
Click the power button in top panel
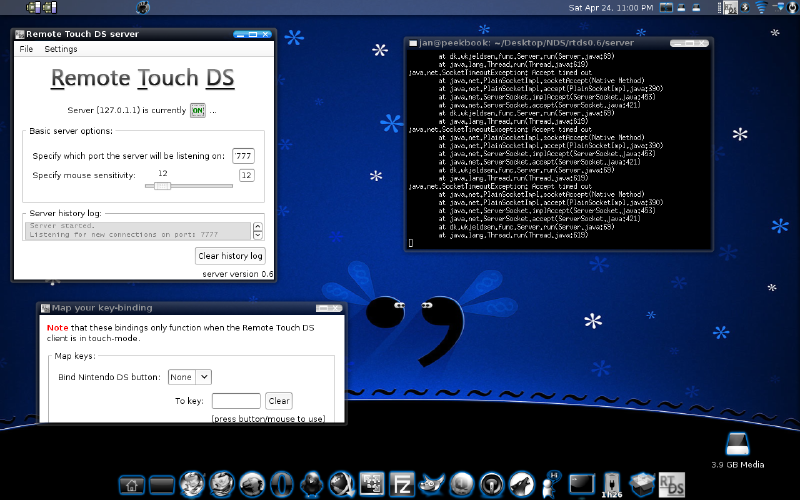(x=794, y=7)
